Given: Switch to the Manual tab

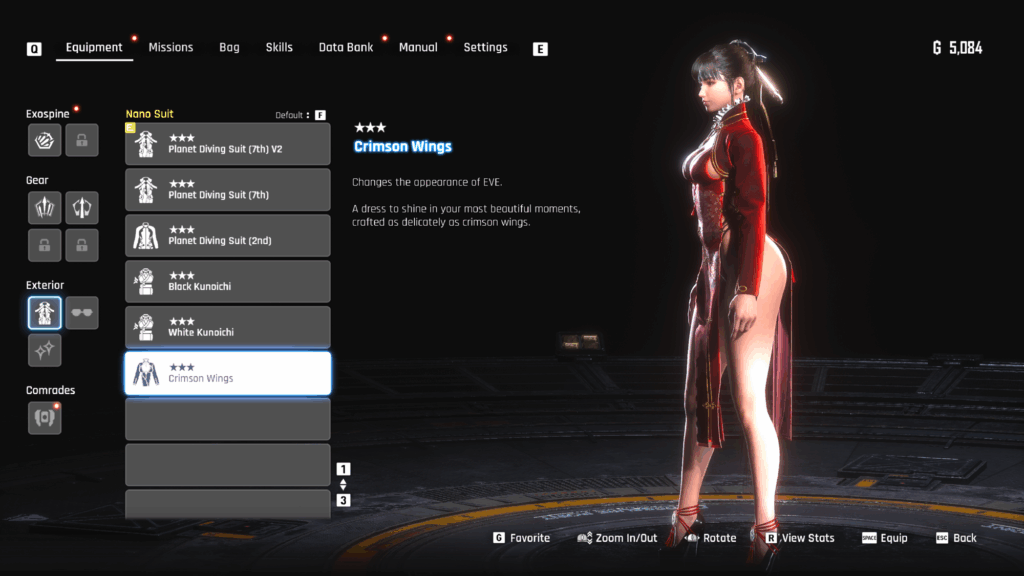Looking at the screenshot, I should click(418, 48).
